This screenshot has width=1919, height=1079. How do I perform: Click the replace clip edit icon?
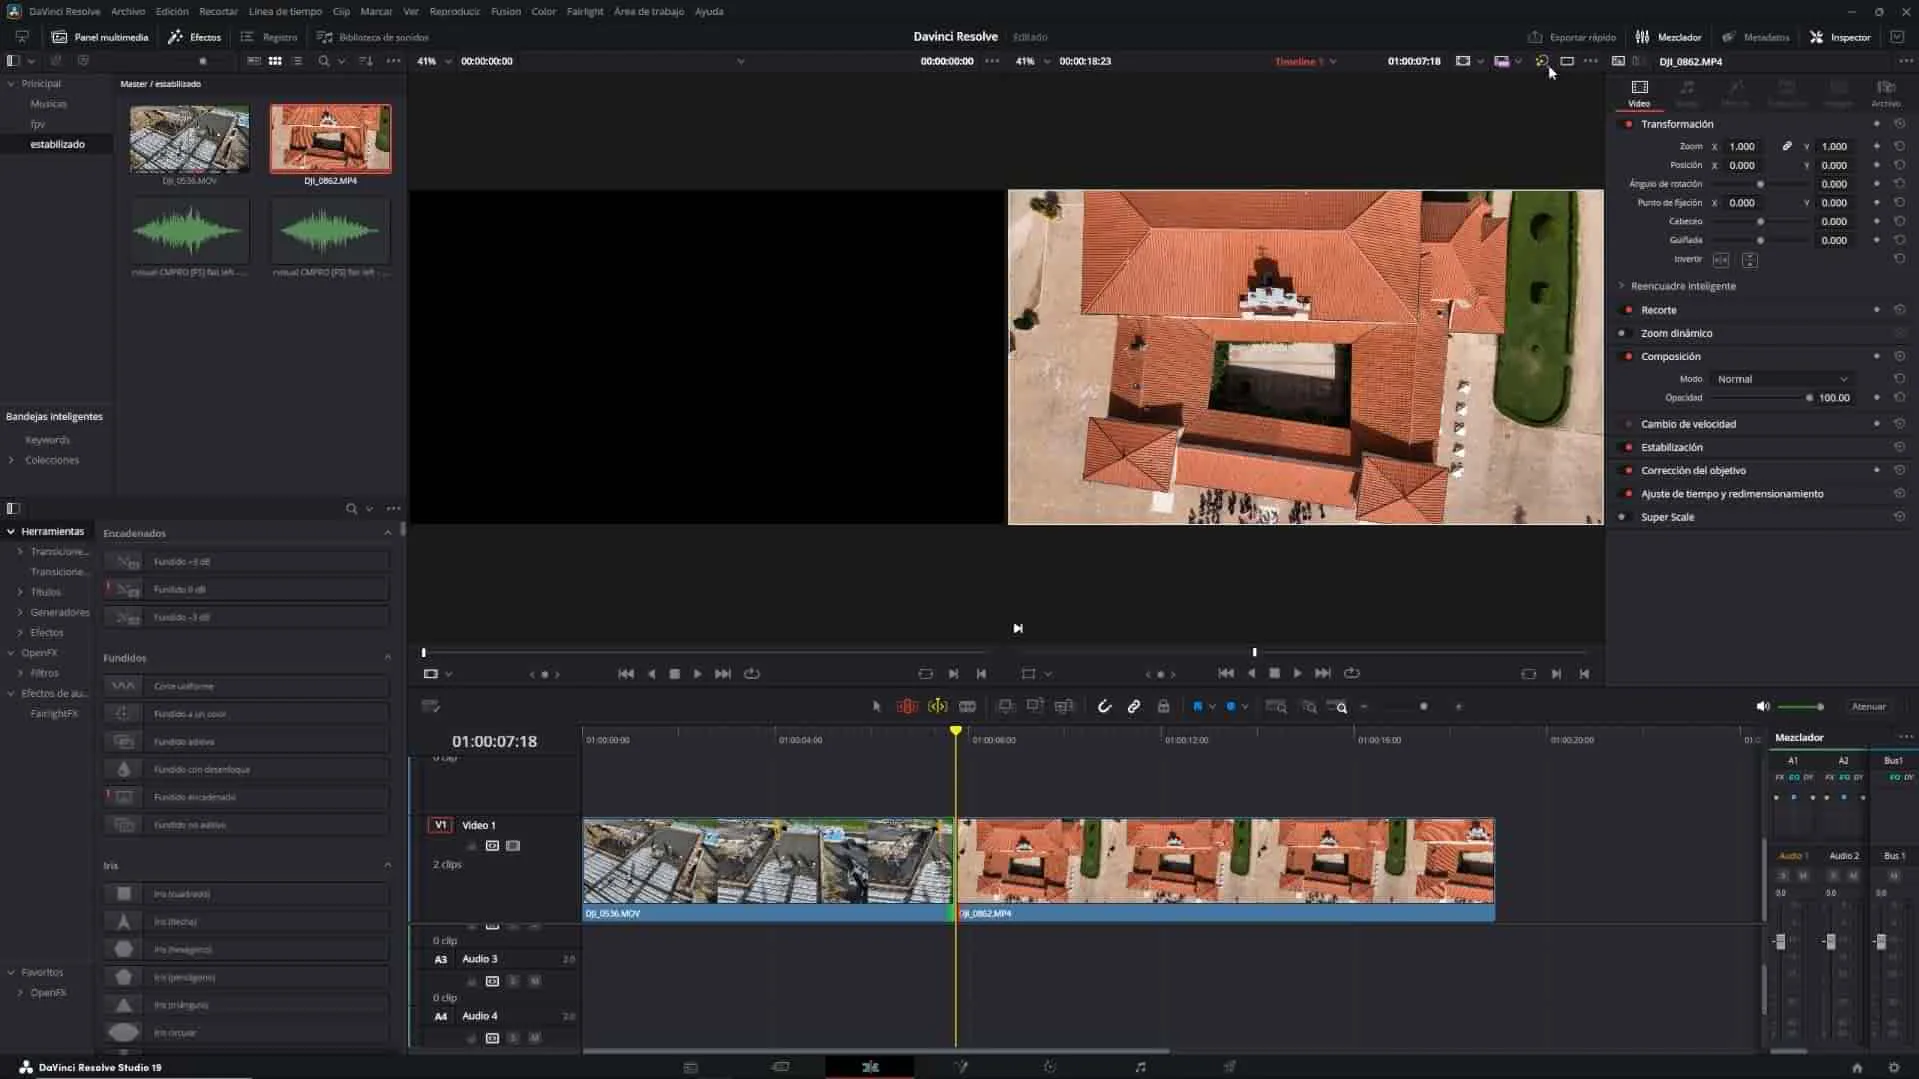(x=1064, y=707)
